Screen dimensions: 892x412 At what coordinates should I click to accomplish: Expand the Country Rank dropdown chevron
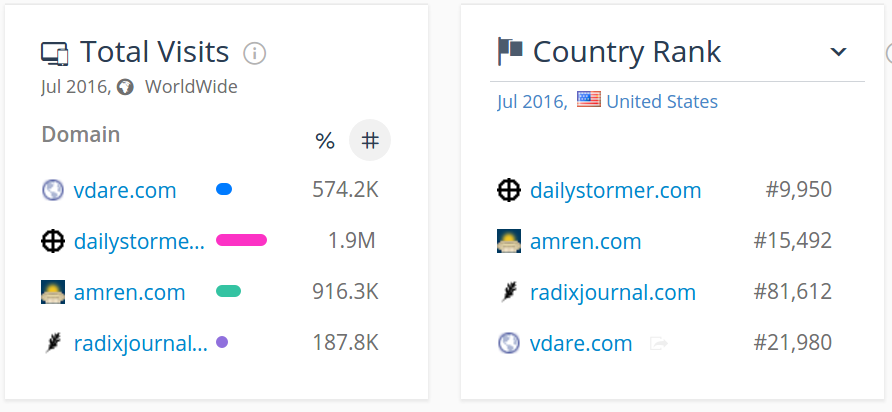[839, 52]
